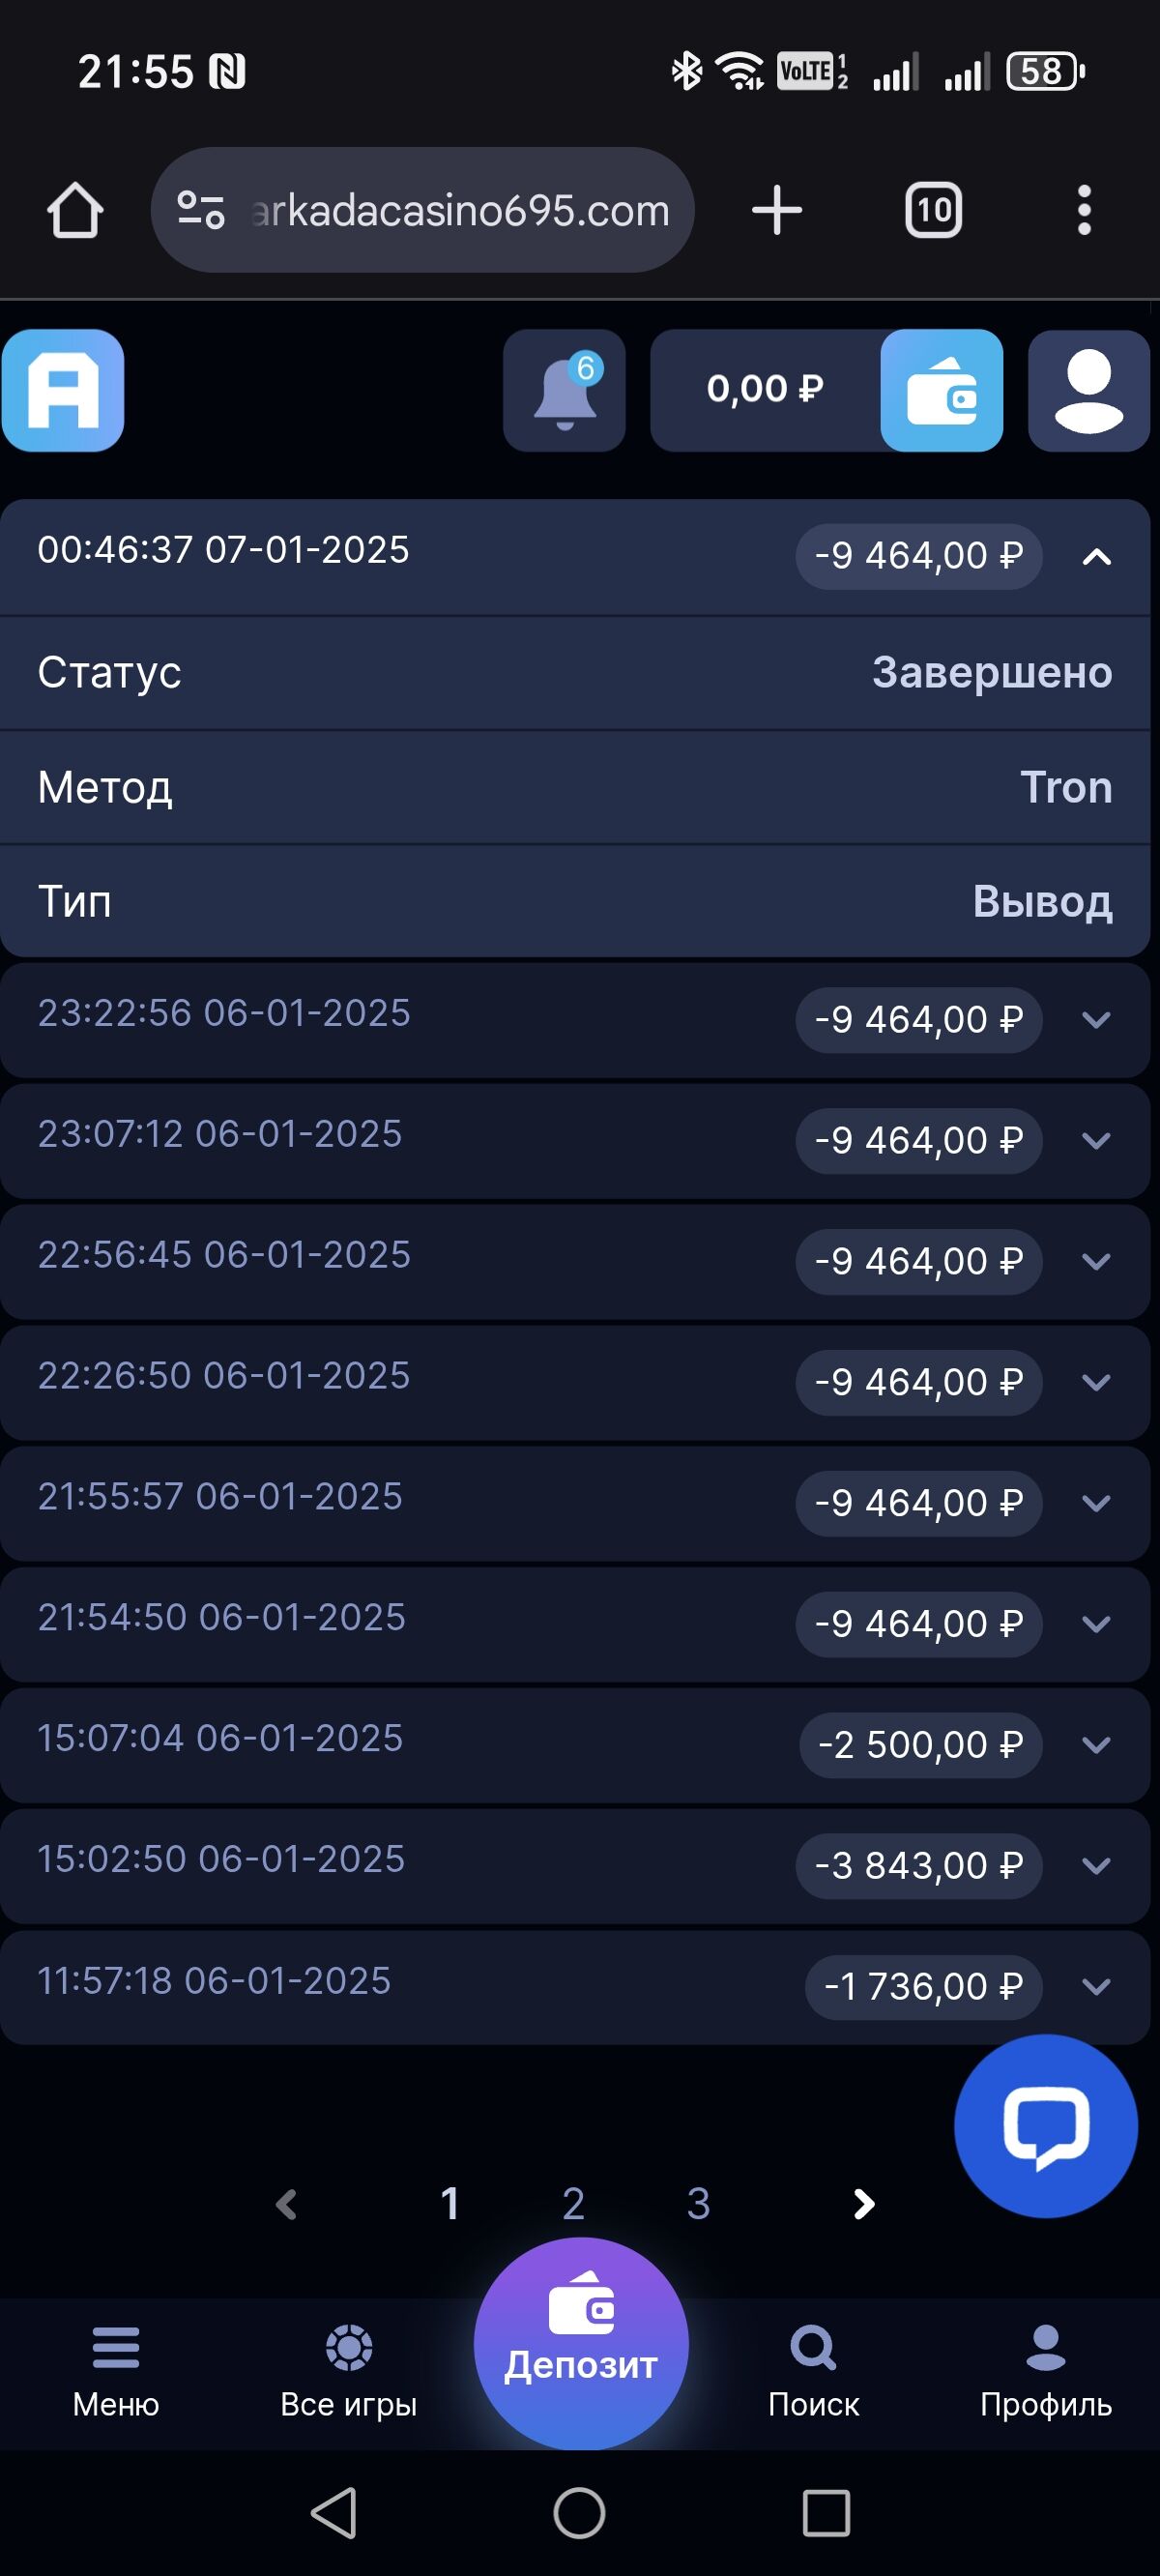Go to page 2 of transactions
This screenshot has height=2576, width=1160.
pyautogui.click(x=574, y=2204)
